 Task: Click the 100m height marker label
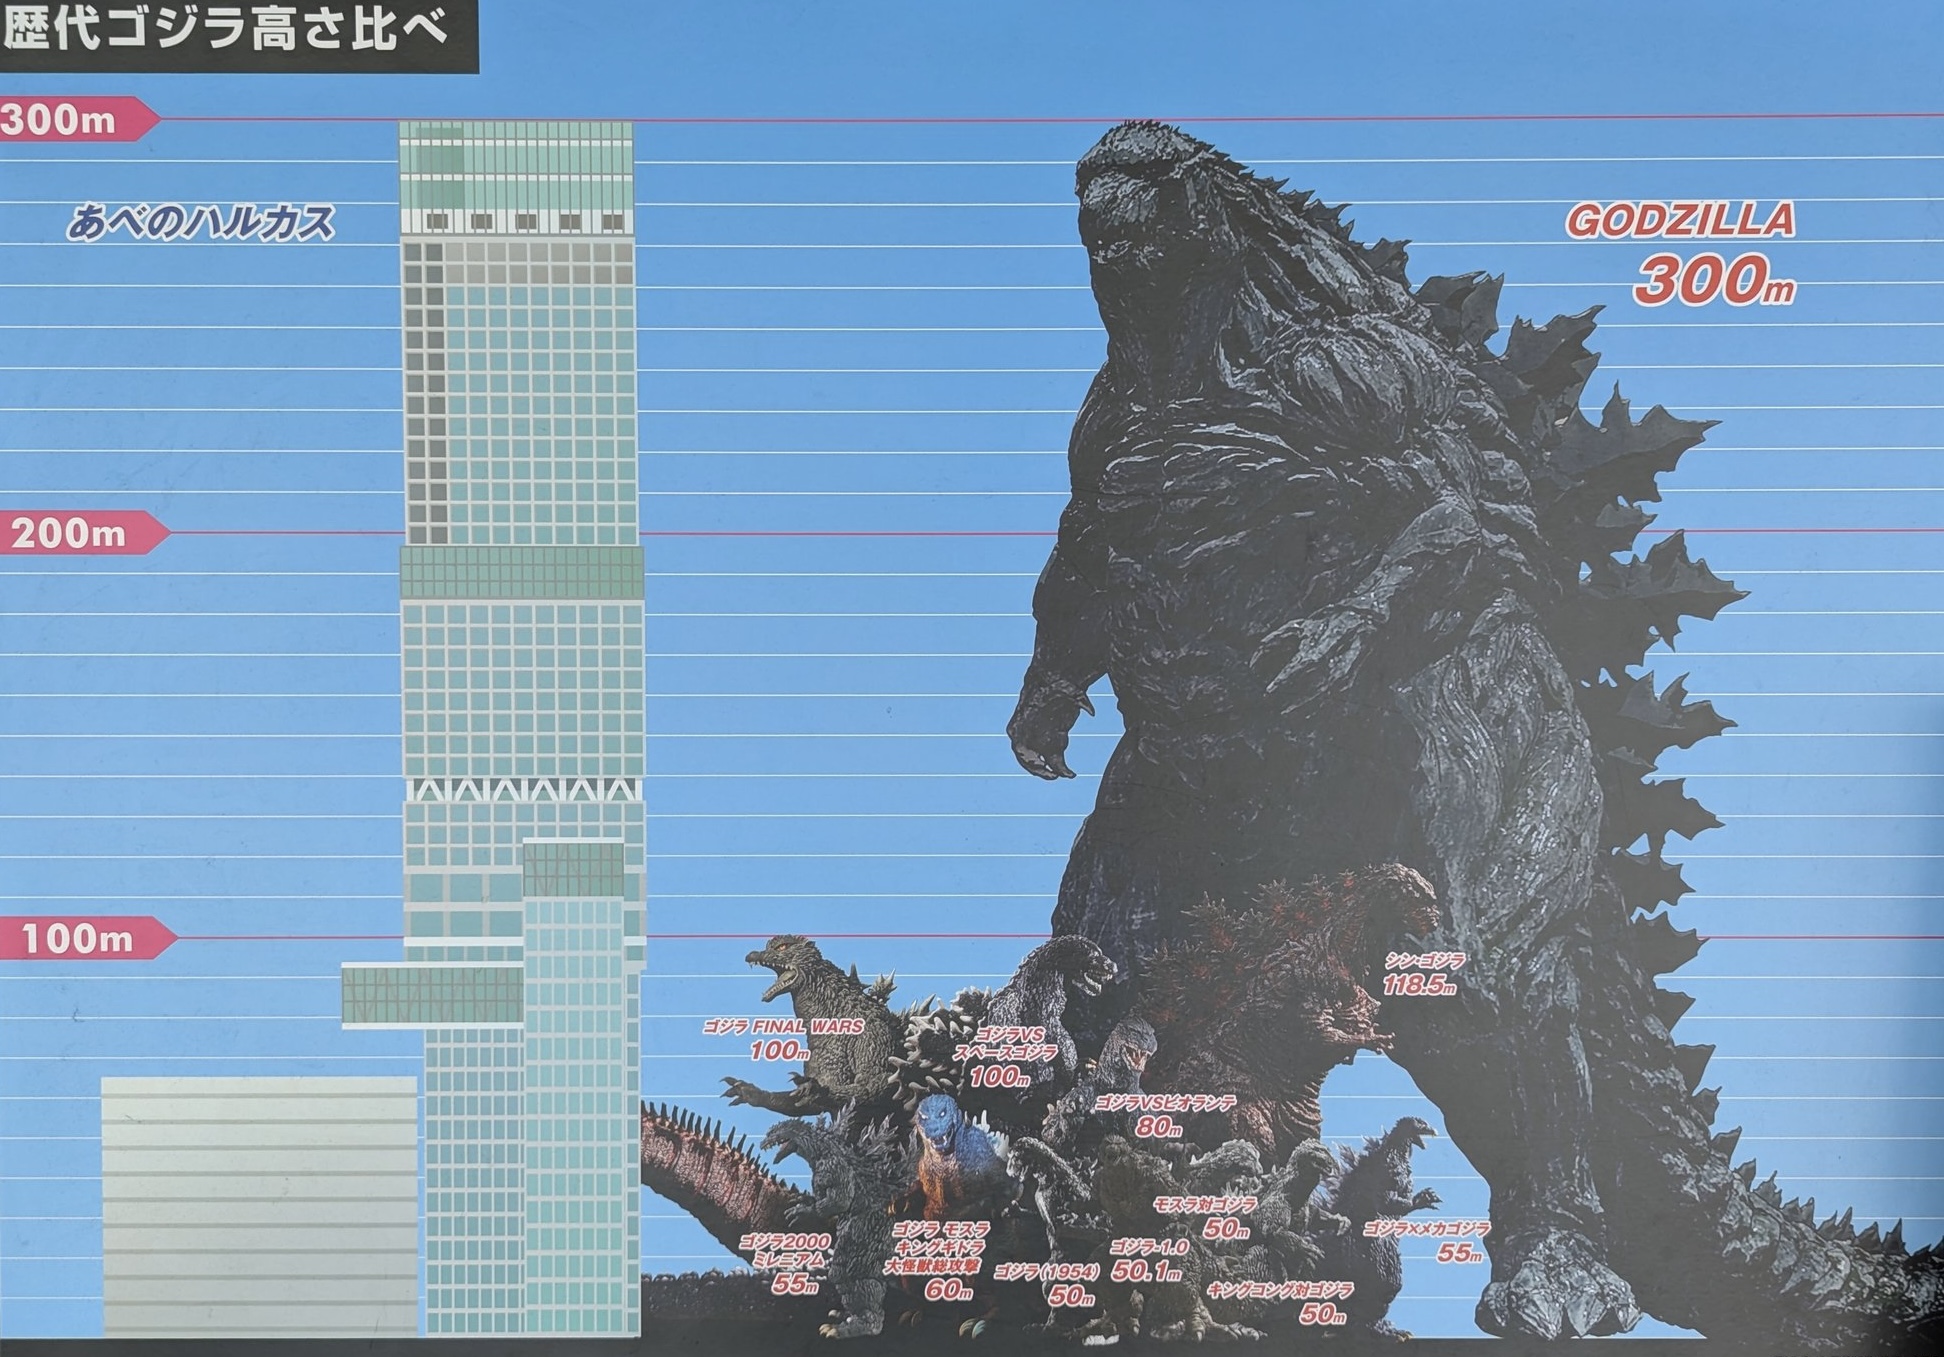point(78,939)
